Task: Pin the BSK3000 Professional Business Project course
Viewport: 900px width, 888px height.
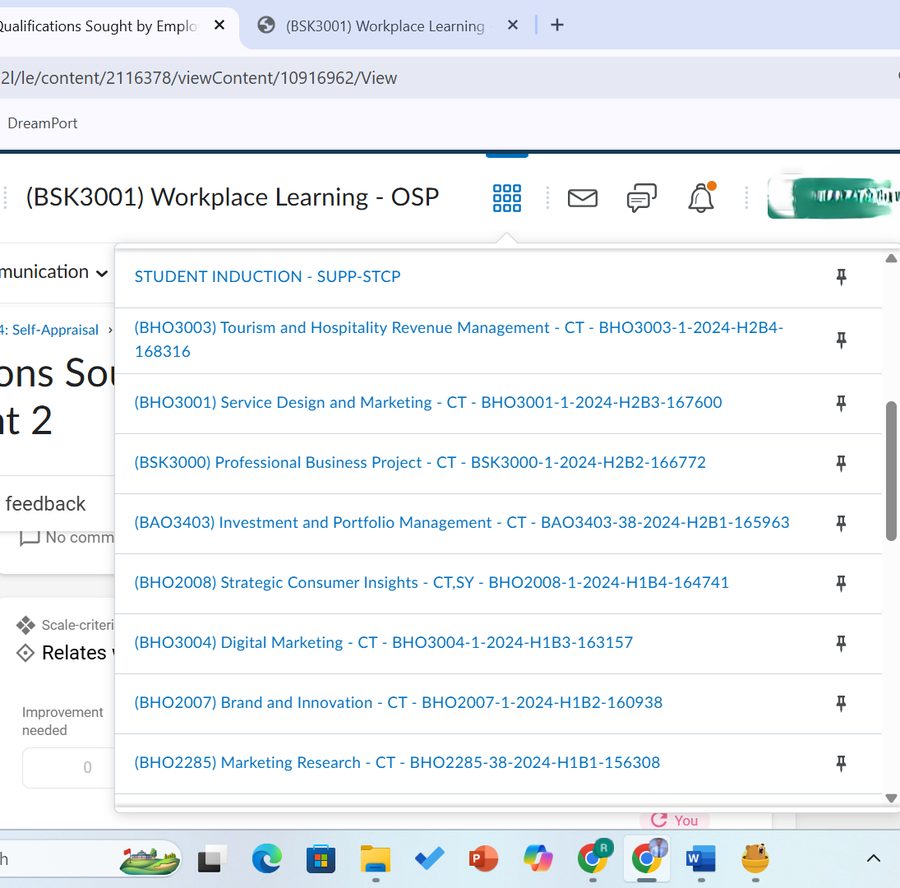Action: point(841,463)
